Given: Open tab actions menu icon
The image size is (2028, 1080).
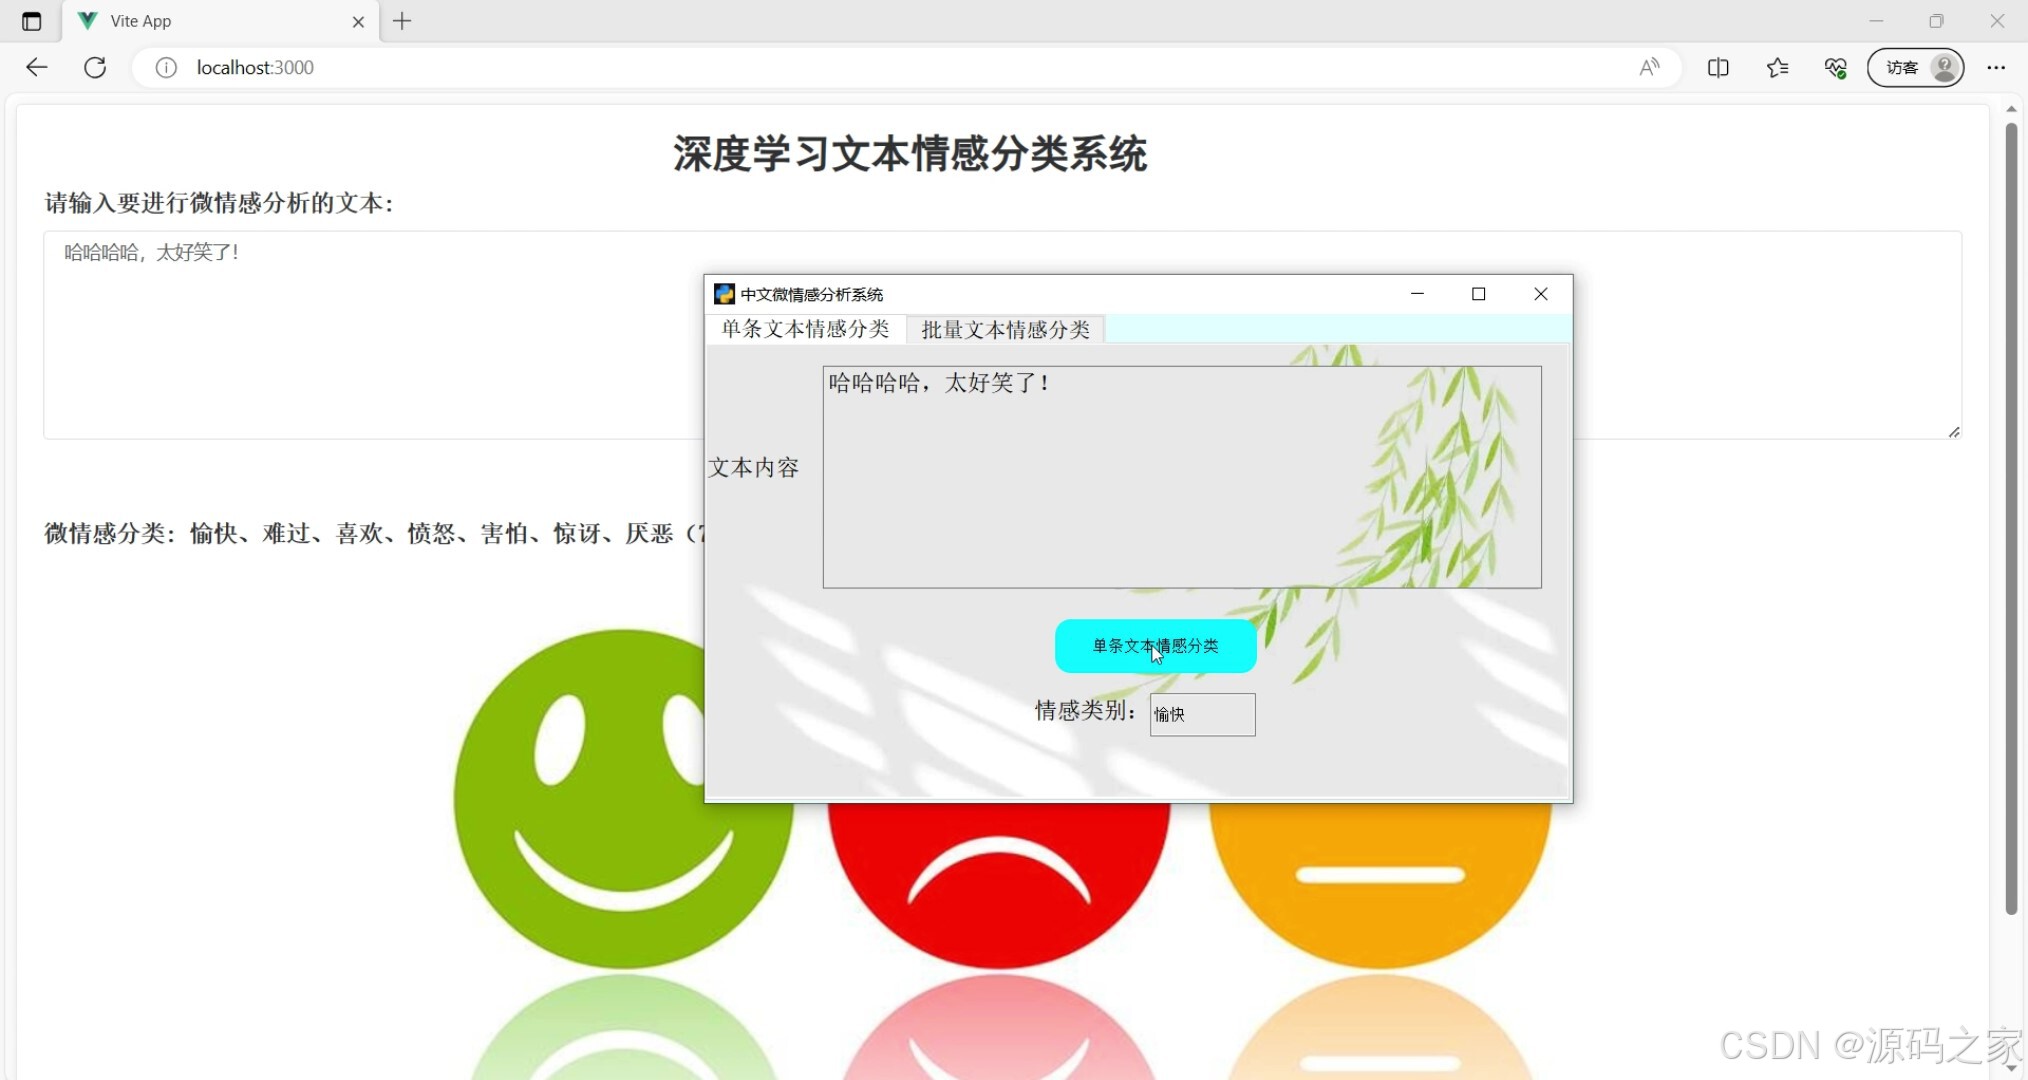Looking at the screenshot, I should pyautogui.click(x=31, y=21).
